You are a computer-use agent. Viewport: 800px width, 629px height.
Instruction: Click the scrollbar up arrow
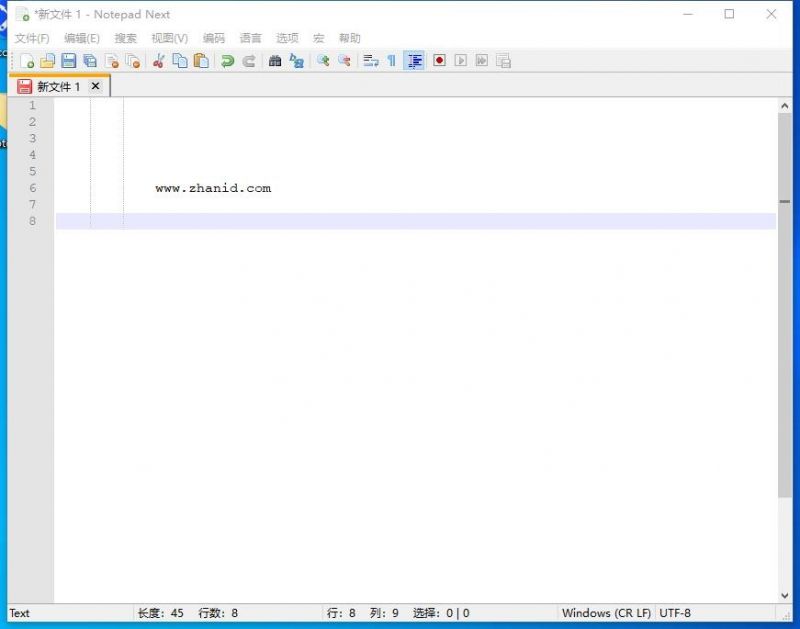tap(785, 106)
